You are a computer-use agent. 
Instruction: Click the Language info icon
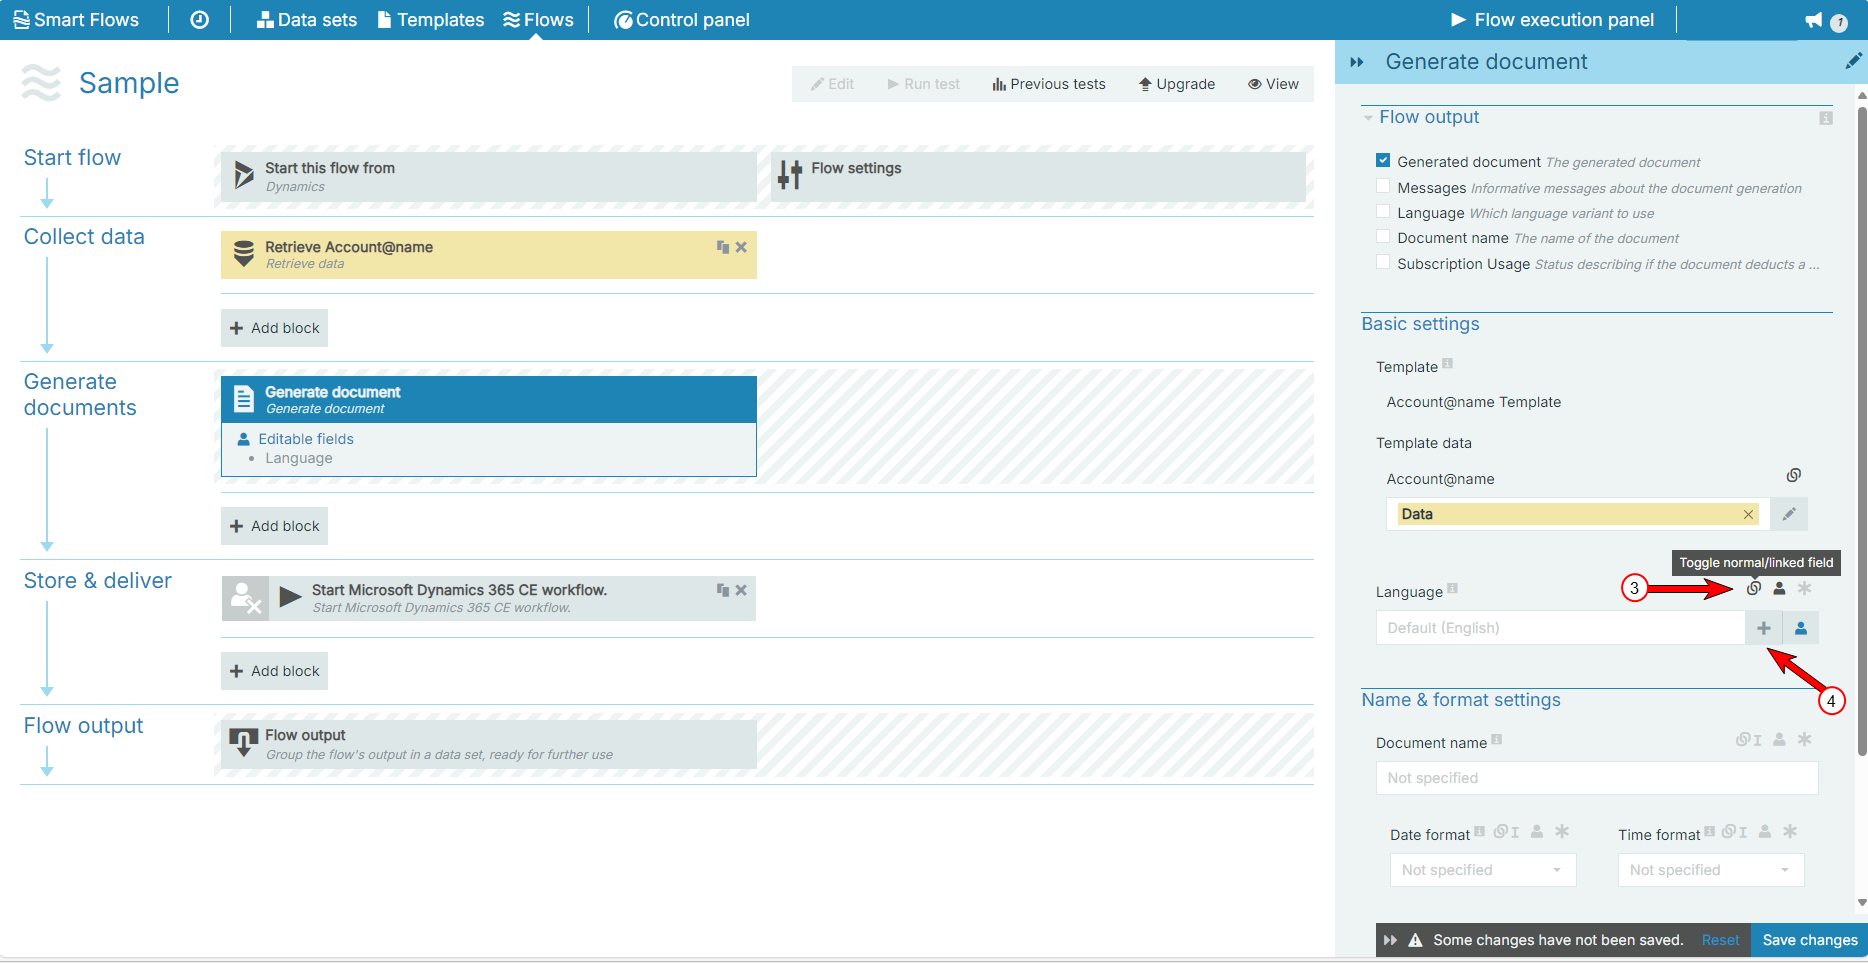tap(1453, 588)
